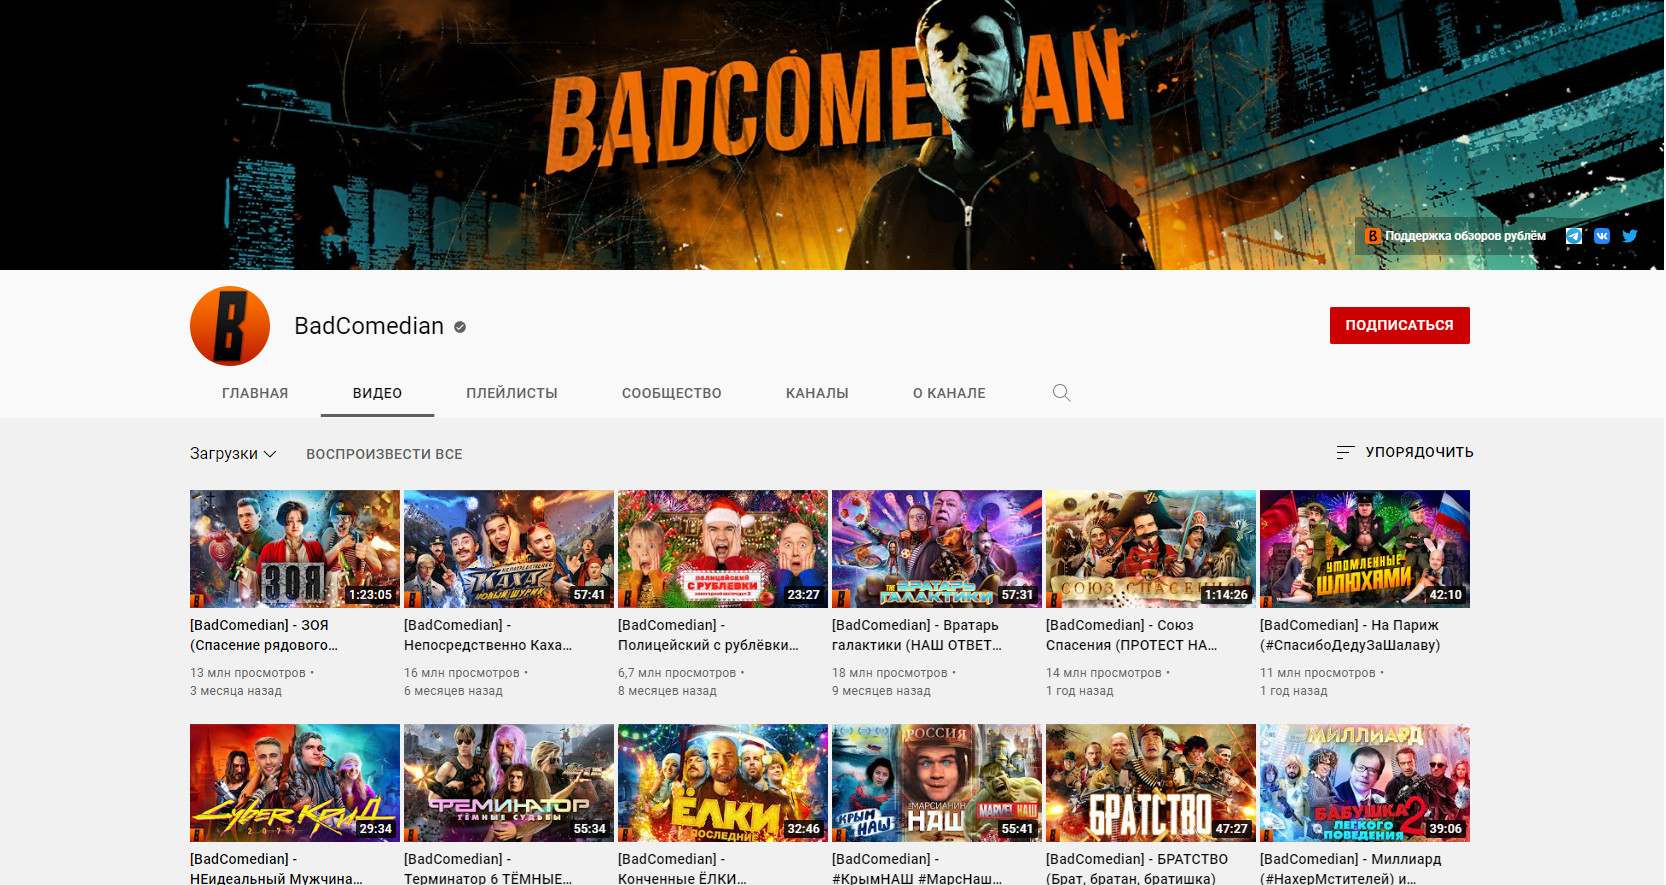Click the verified checkmark badge
The height and width of the screenshot is (885, 1666).
(460, 327)
